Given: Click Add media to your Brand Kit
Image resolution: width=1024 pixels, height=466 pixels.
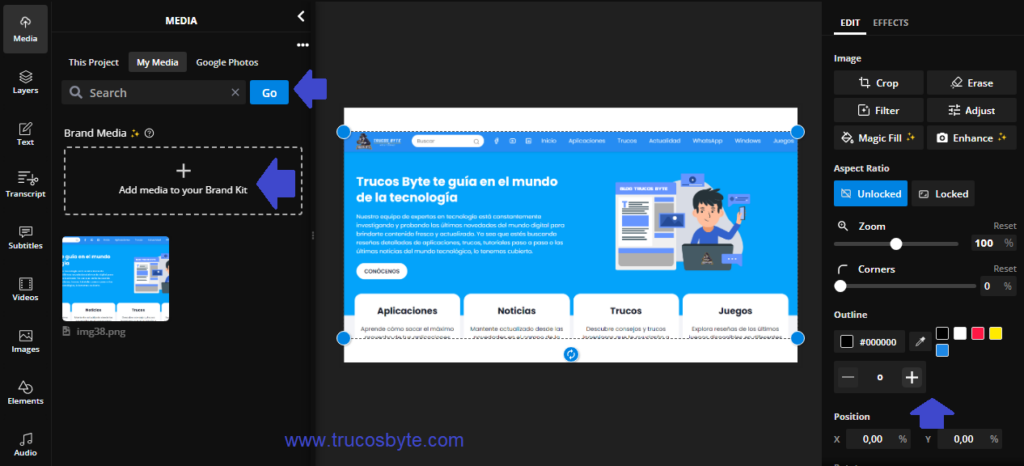Looking at the screenshot, I should coord(183,181).
